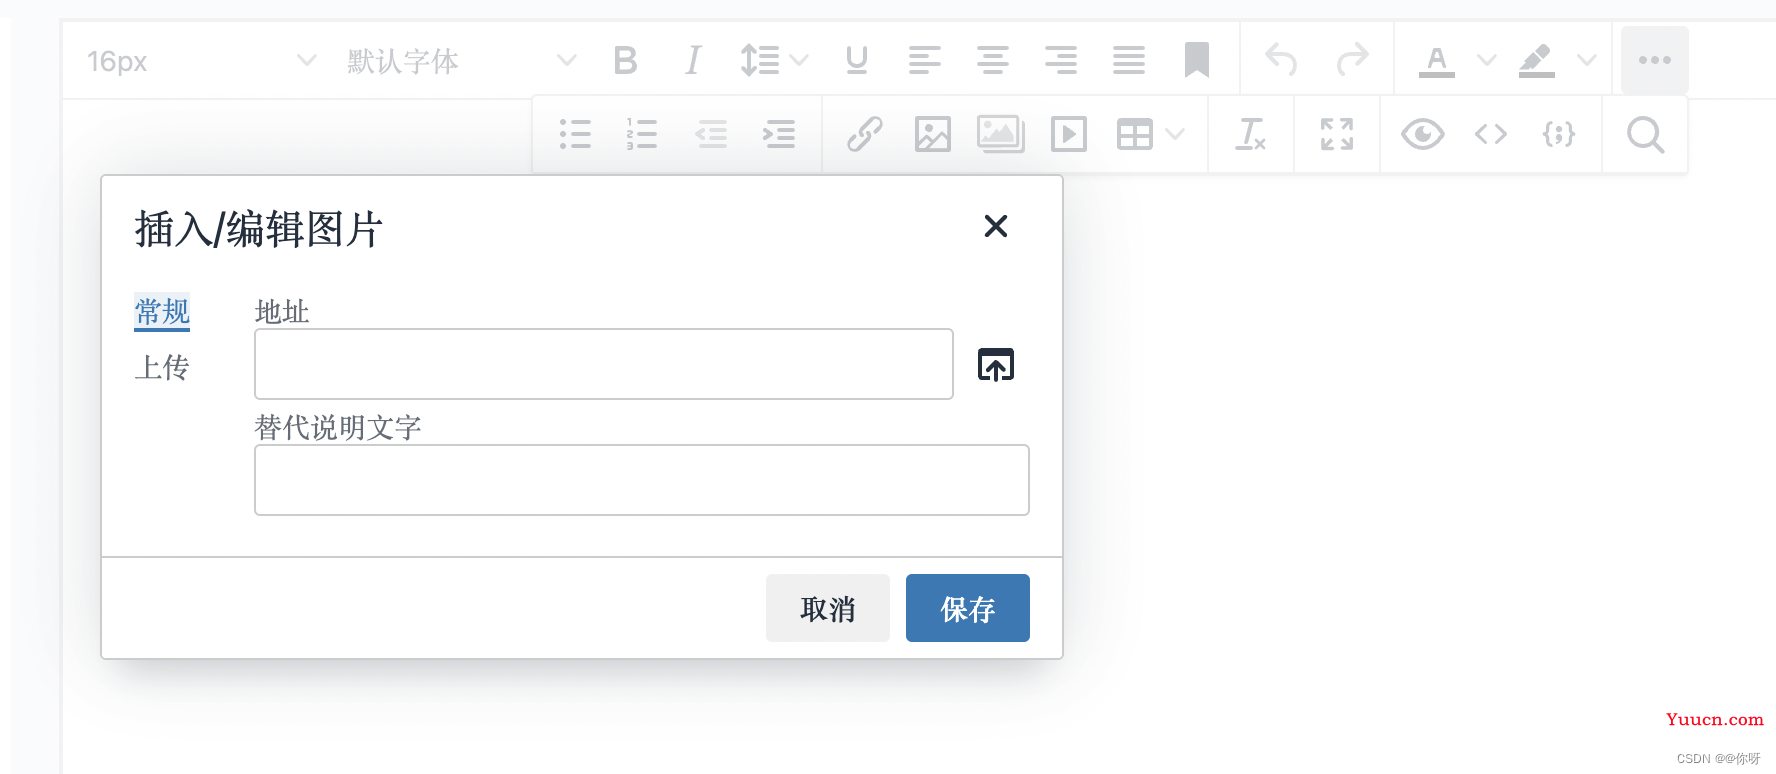Open the line height options

coord(760,61)
